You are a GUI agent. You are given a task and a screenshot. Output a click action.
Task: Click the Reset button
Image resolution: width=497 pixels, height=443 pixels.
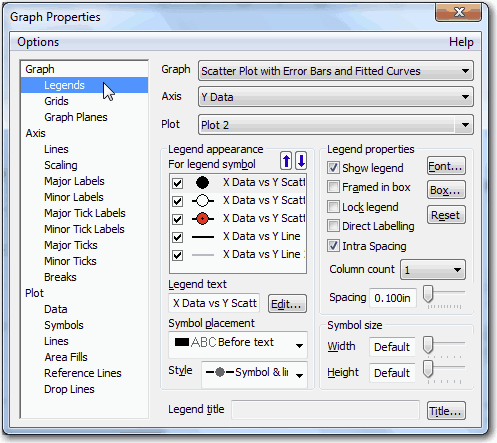pyautogui.click(x=446, y=215)
